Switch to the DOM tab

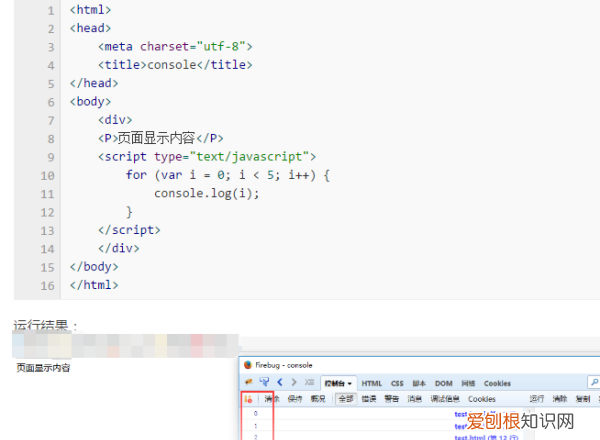(443, 383)
